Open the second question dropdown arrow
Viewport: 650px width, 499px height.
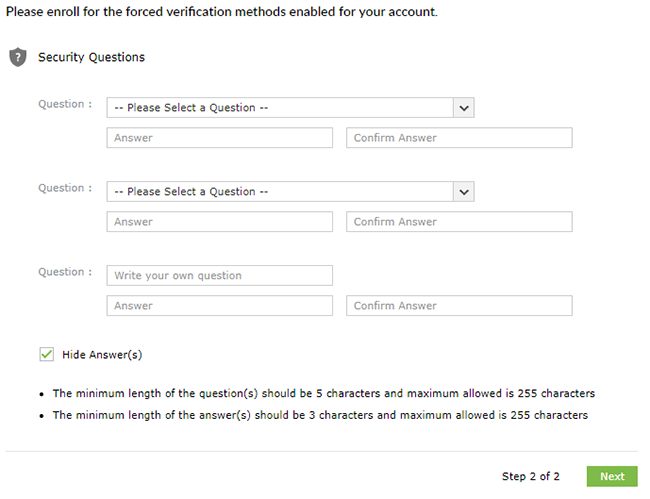point(464,192)
